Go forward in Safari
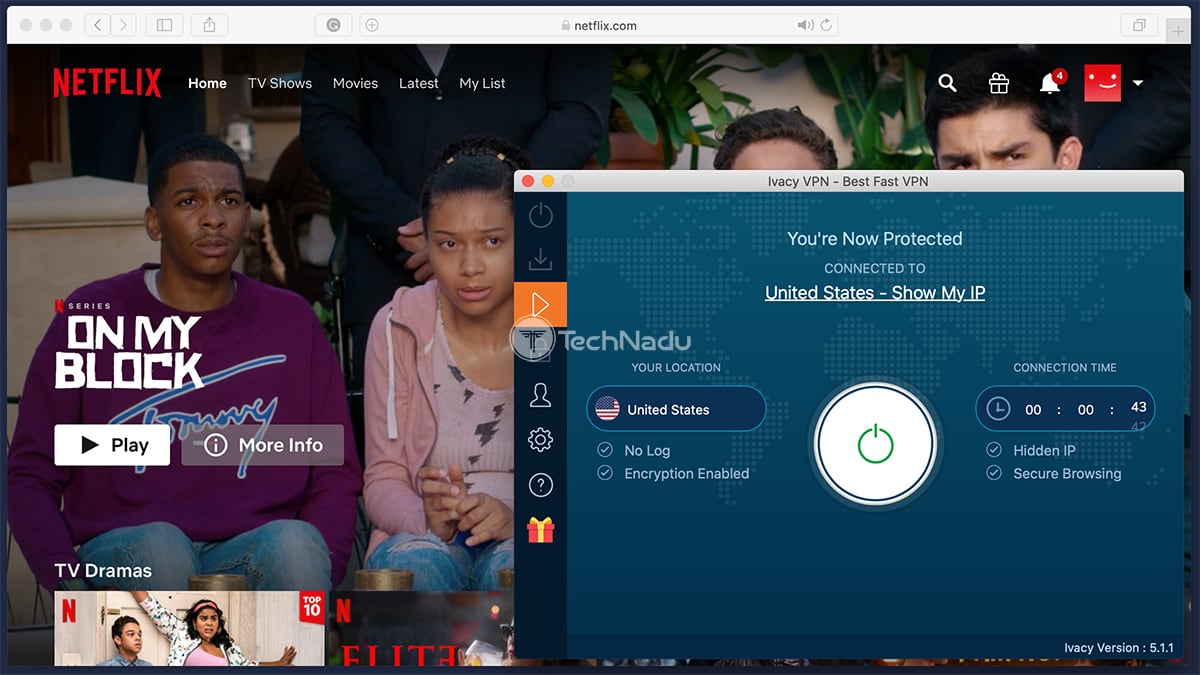 [124, 25]
